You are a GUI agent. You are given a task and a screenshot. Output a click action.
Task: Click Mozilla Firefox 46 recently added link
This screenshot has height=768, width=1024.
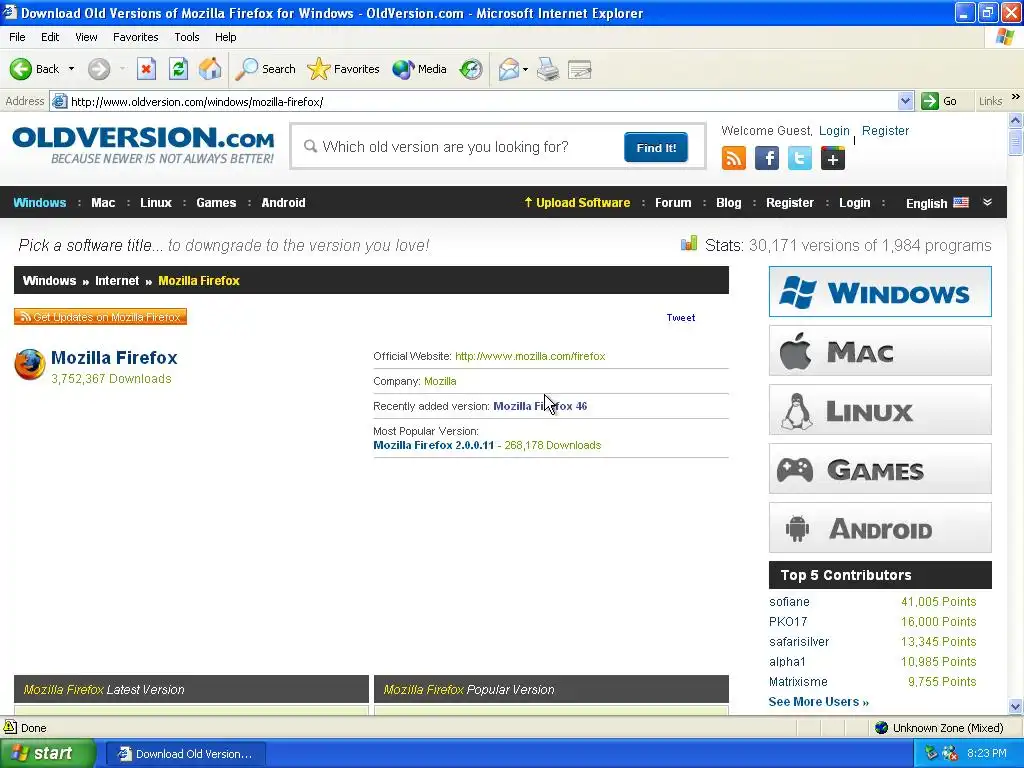(x=540, y=406)
